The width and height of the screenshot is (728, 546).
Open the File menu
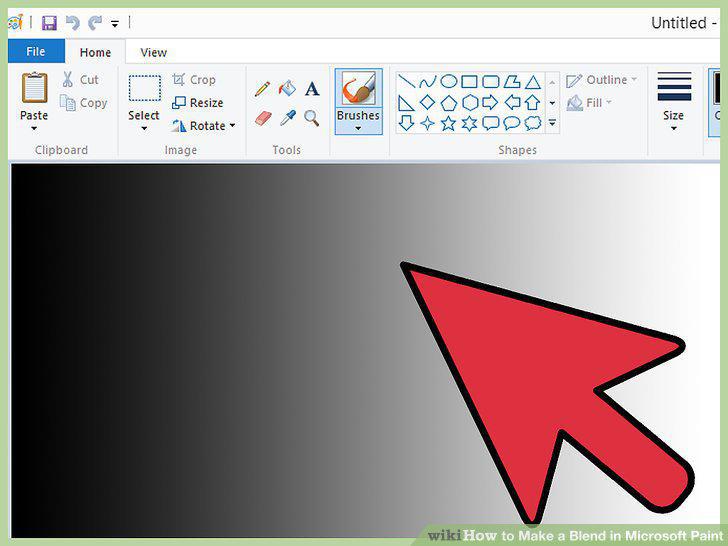click(36, 51)
